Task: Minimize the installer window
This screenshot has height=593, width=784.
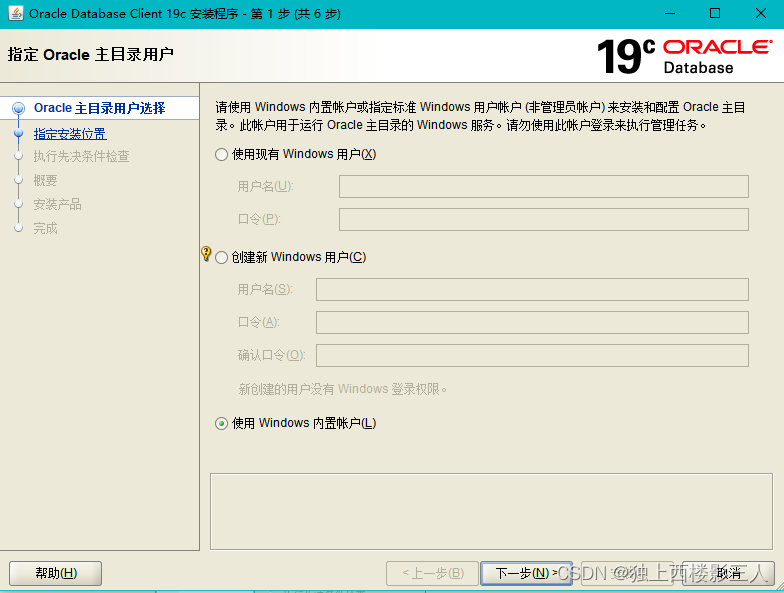Action: click(670, 14)
